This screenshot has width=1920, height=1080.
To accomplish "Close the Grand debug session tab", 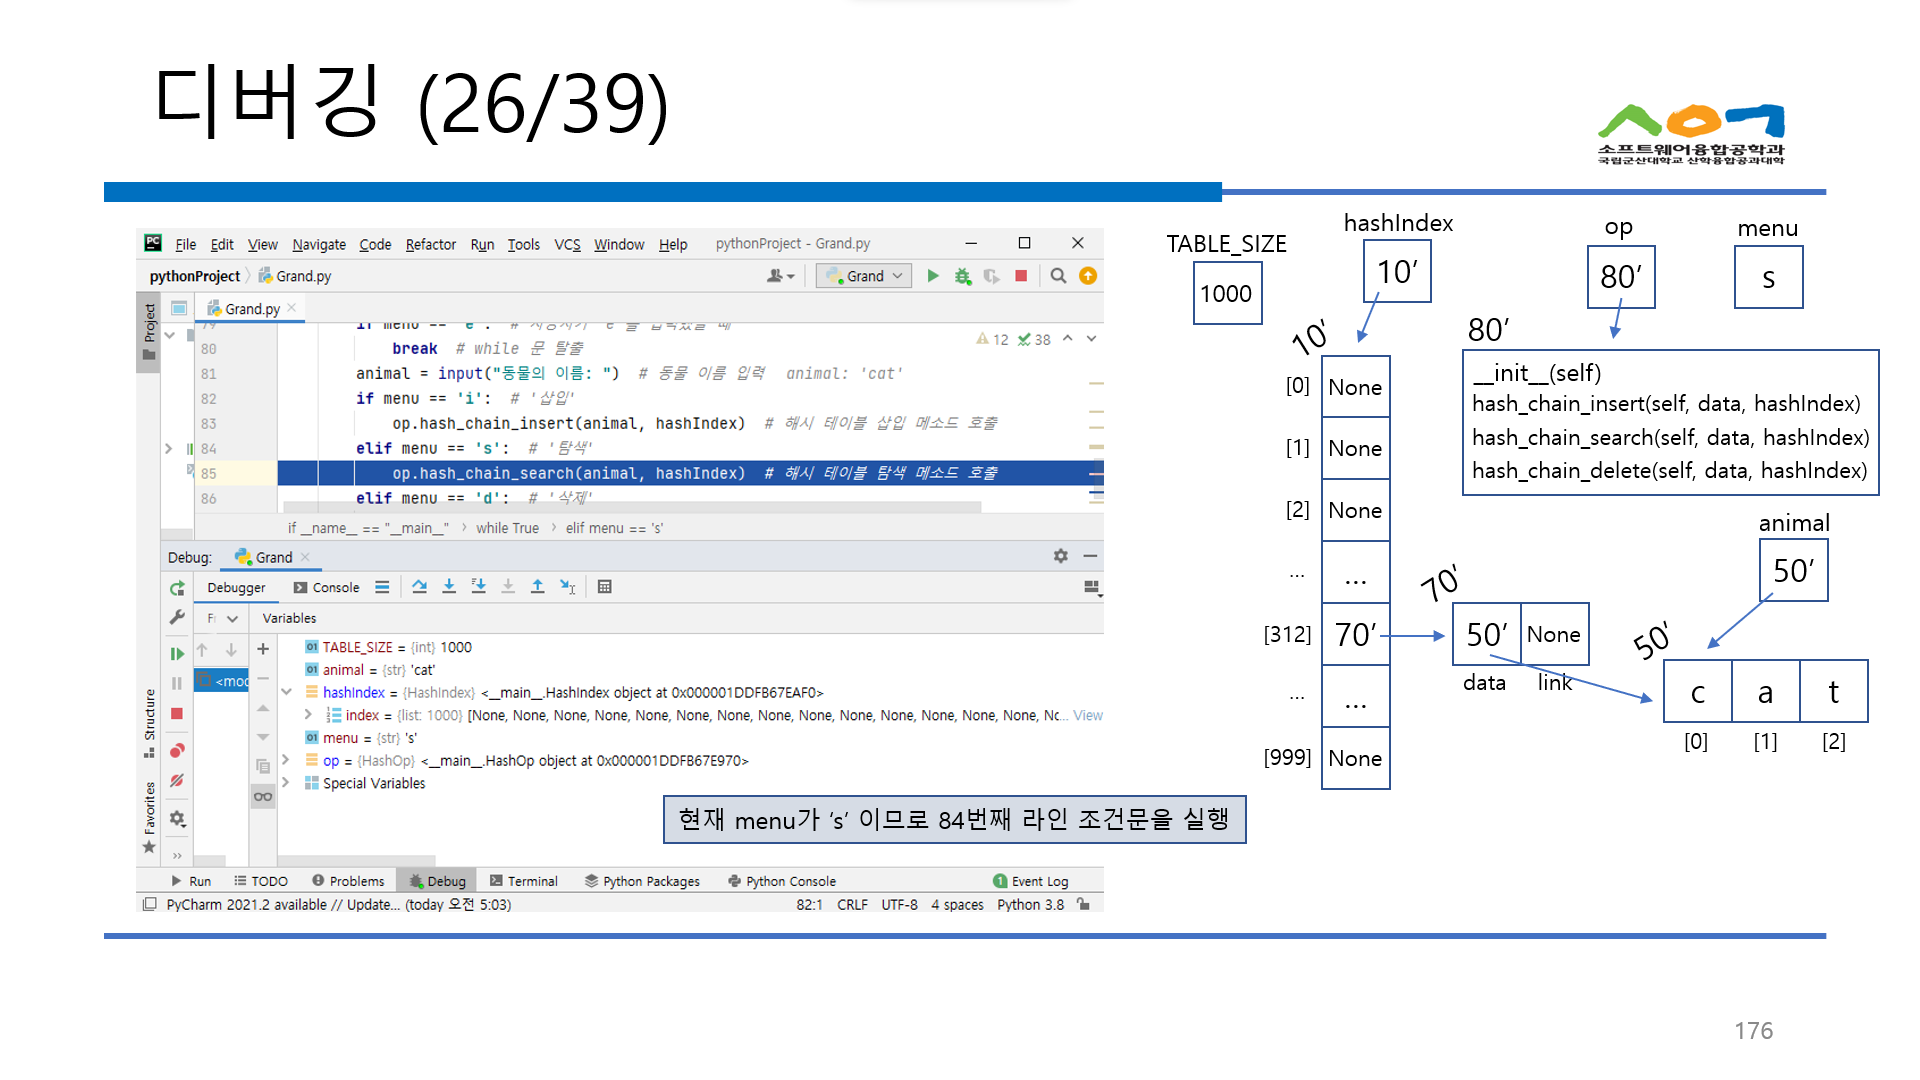I will (305, 557).
